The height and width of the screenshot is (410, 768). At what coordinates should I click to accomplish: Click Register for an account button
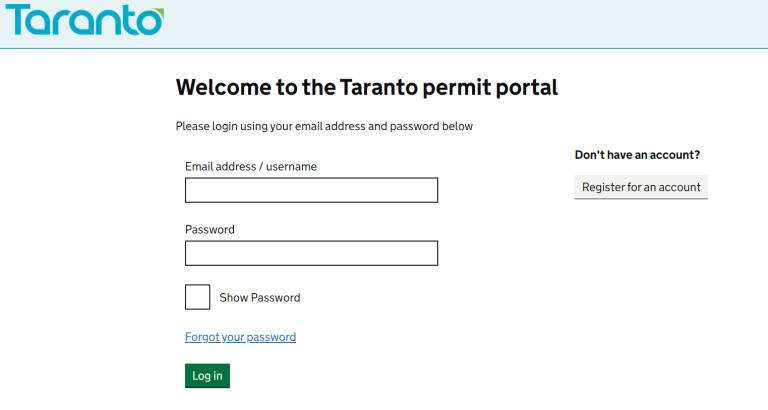coord(641,187)
